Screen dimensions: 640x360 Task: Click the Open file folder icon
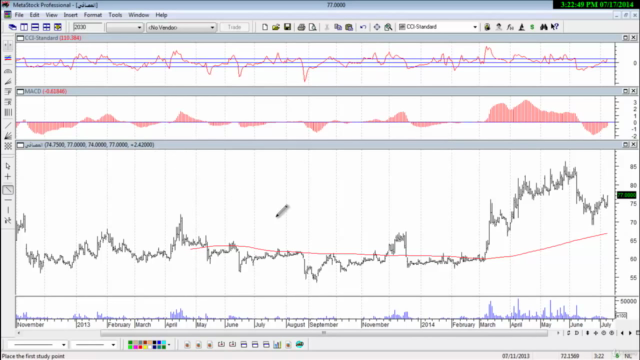276,27
